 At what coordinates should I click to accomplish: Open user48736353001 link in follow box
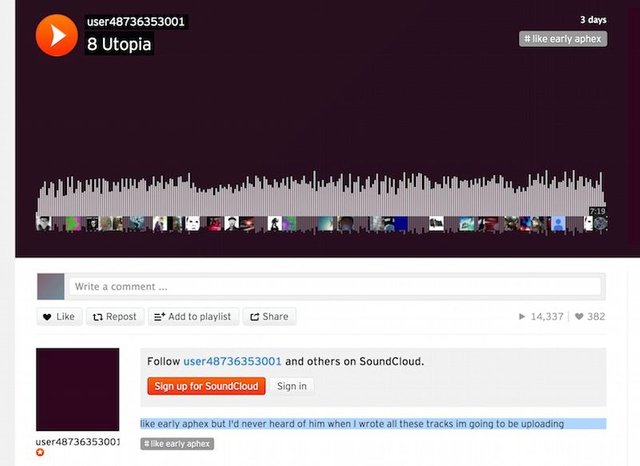pos(232,362)
